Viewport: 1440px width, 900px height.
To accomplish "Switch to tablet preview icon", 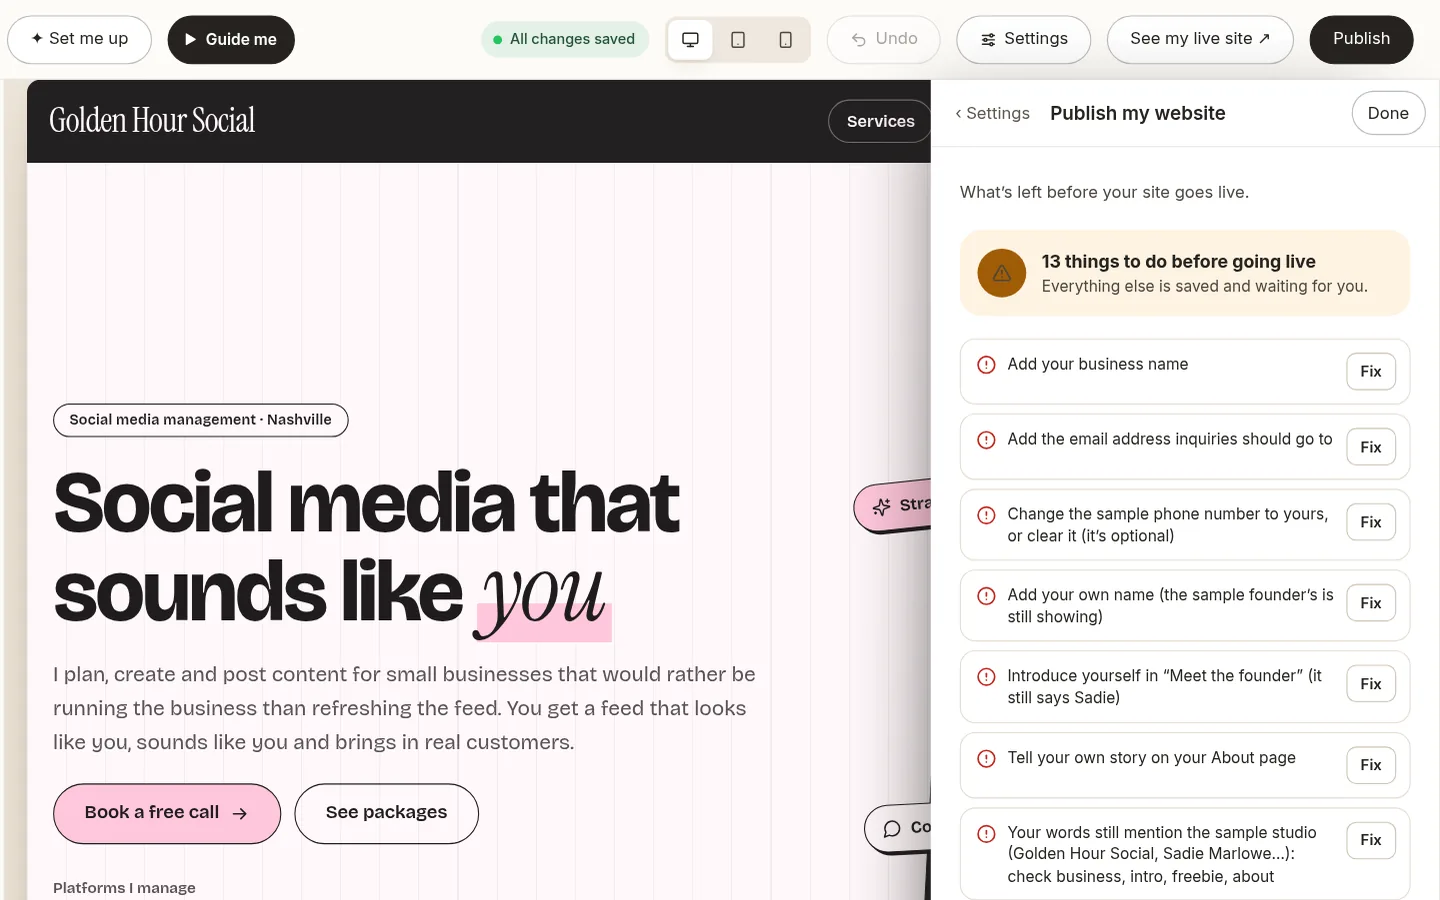I will pos(738,40).
